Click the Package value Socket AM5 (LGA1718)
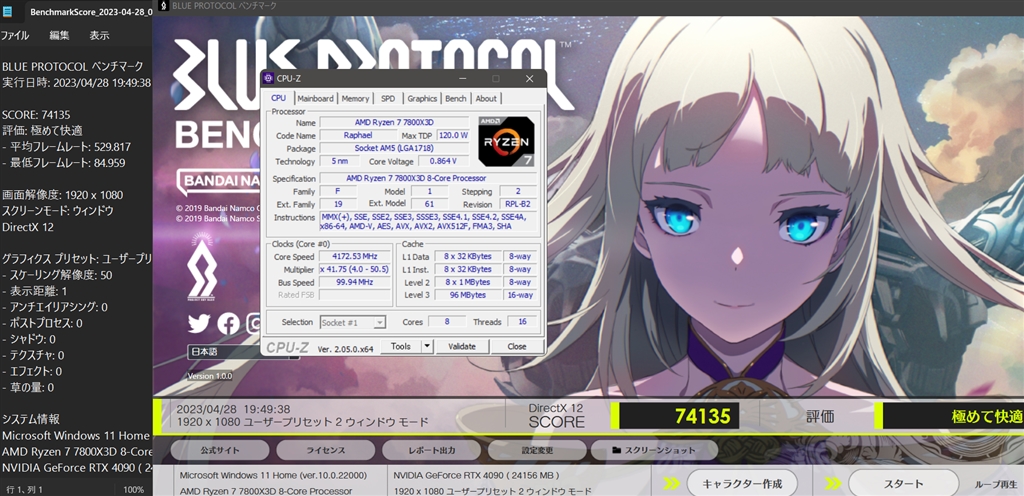1024x496 pixels. 394,148
